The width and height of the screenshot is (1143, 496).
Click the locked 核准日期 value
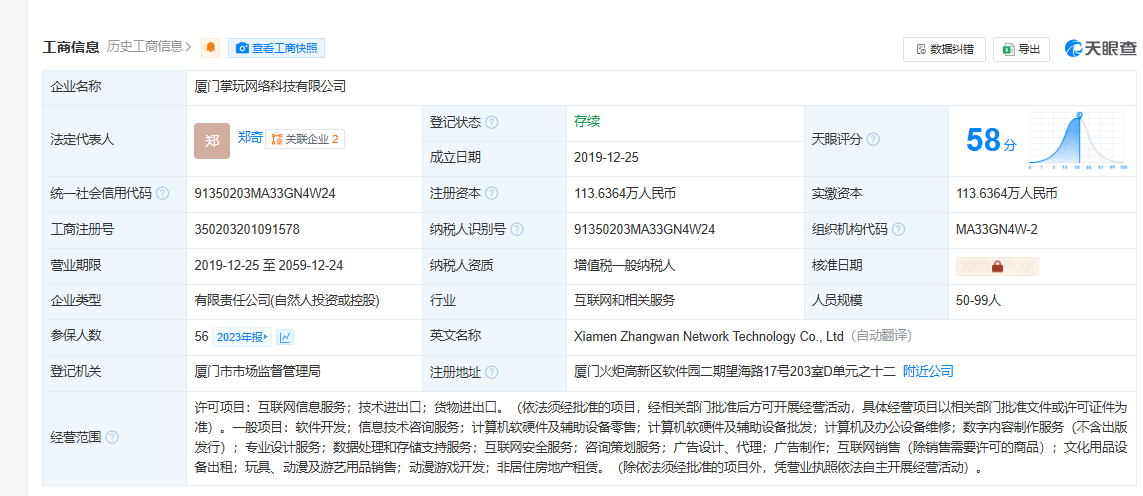(x=997, y=266)
